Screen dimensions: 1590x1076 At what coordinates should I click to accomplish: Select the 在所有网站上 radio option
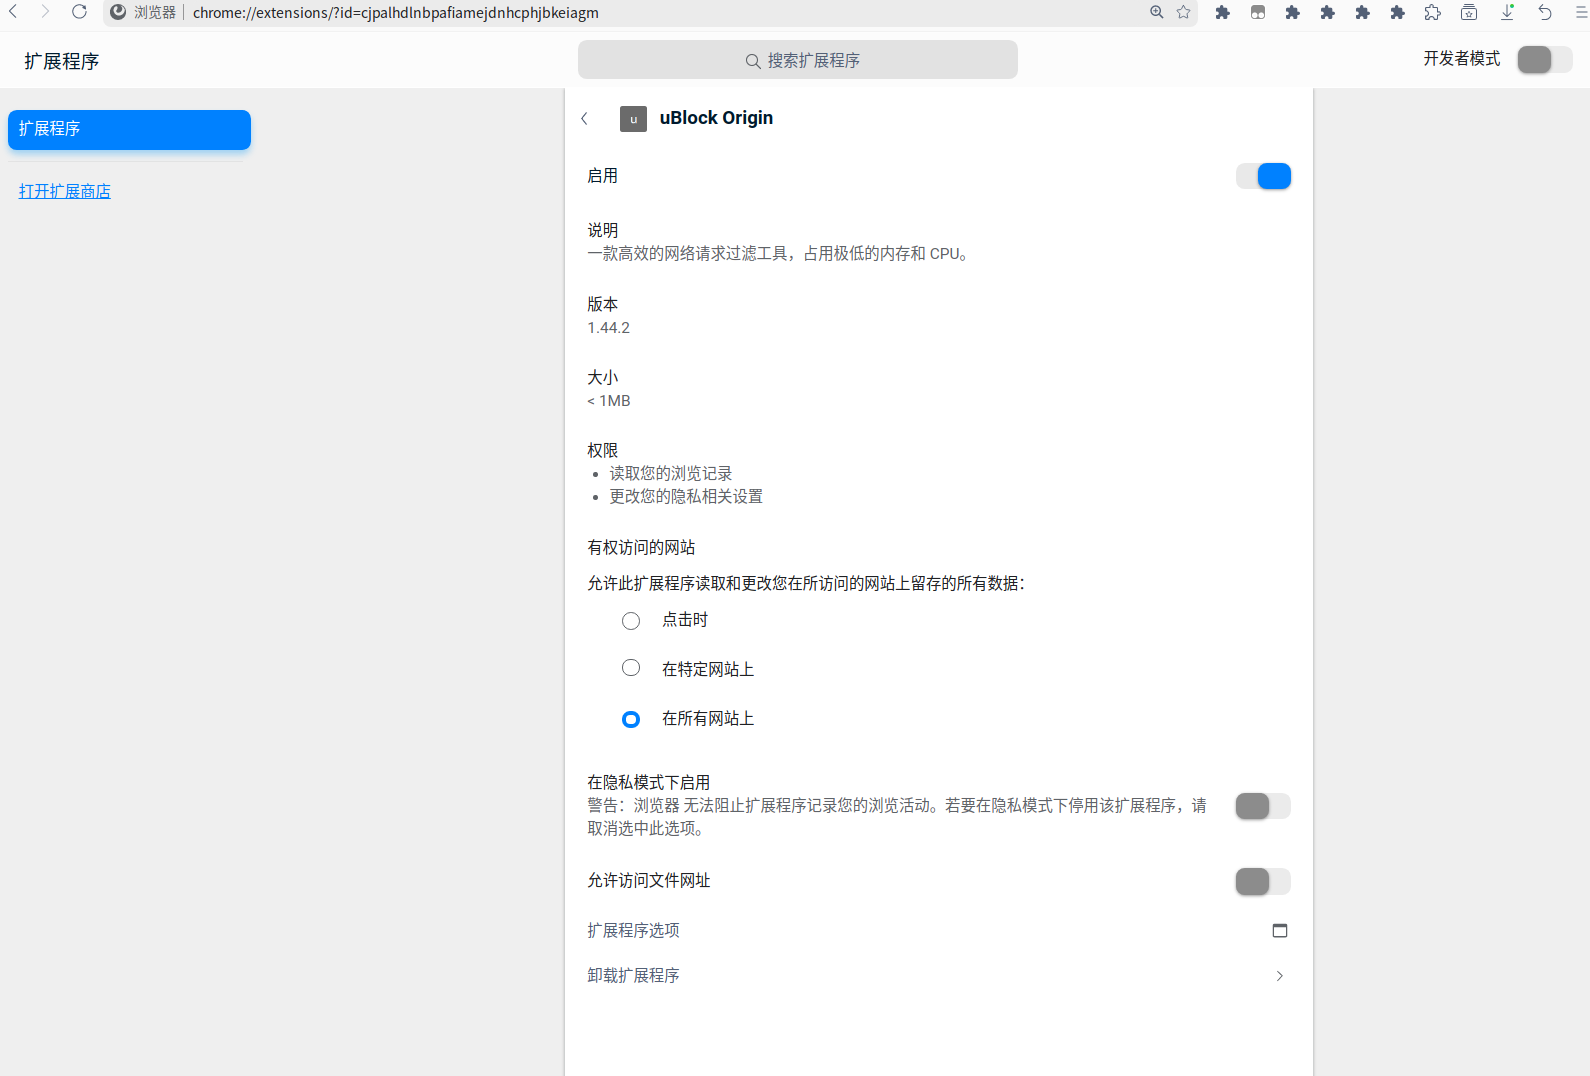point(631,719)
